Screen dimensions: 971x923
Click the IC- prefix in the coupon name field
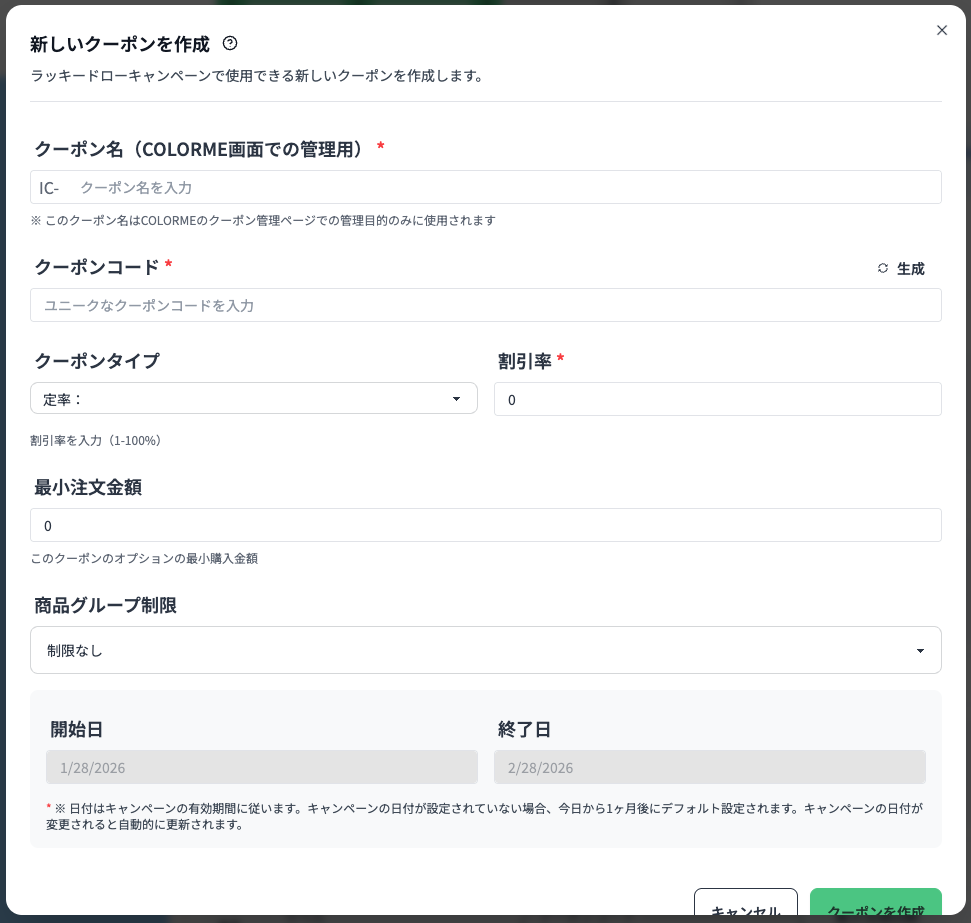(x=49, y=187)
